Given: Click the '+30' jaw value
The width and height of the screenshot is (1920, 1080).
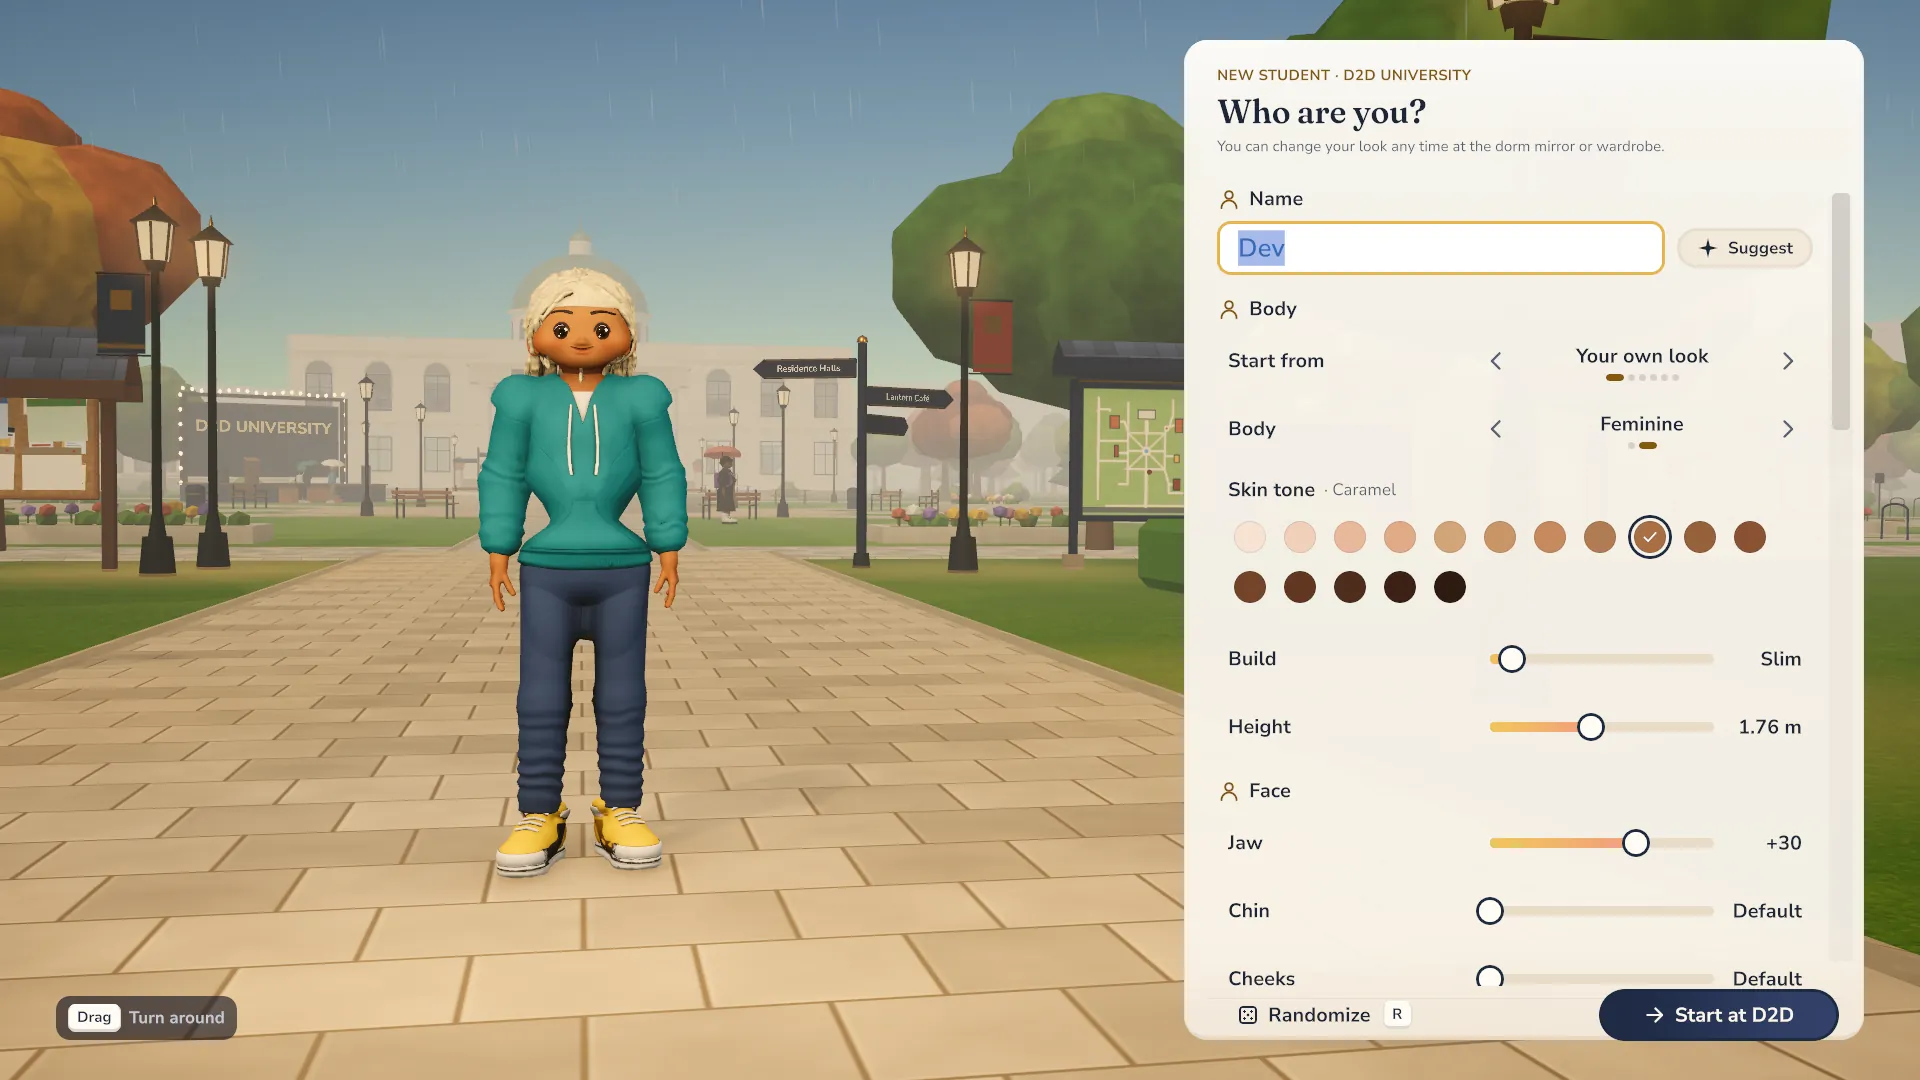Looking at the screenshot, I should coord(1784,843).
